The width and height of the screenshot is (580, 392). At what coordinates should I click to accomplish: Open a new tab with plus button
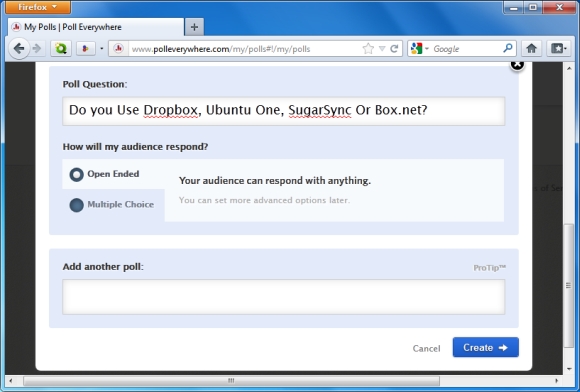point(194,27)
